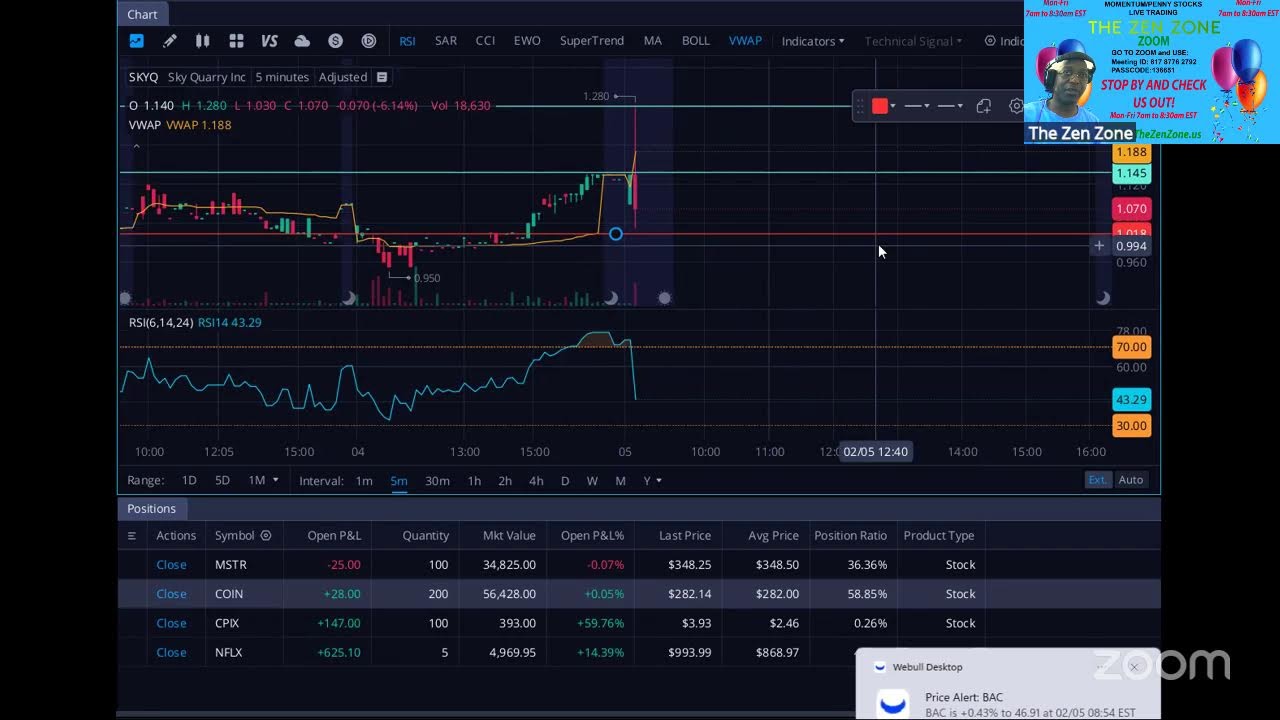Set range to 1D
Image resolution: width=1280 pixels, height=720 pixels.
189,480
